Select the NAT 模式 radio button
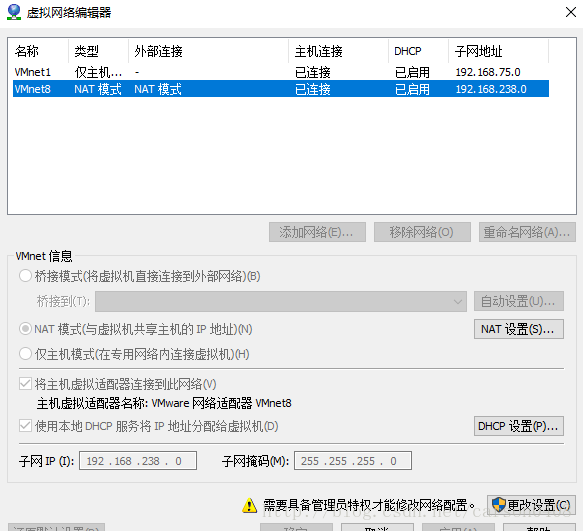 [x=25, y=329]
